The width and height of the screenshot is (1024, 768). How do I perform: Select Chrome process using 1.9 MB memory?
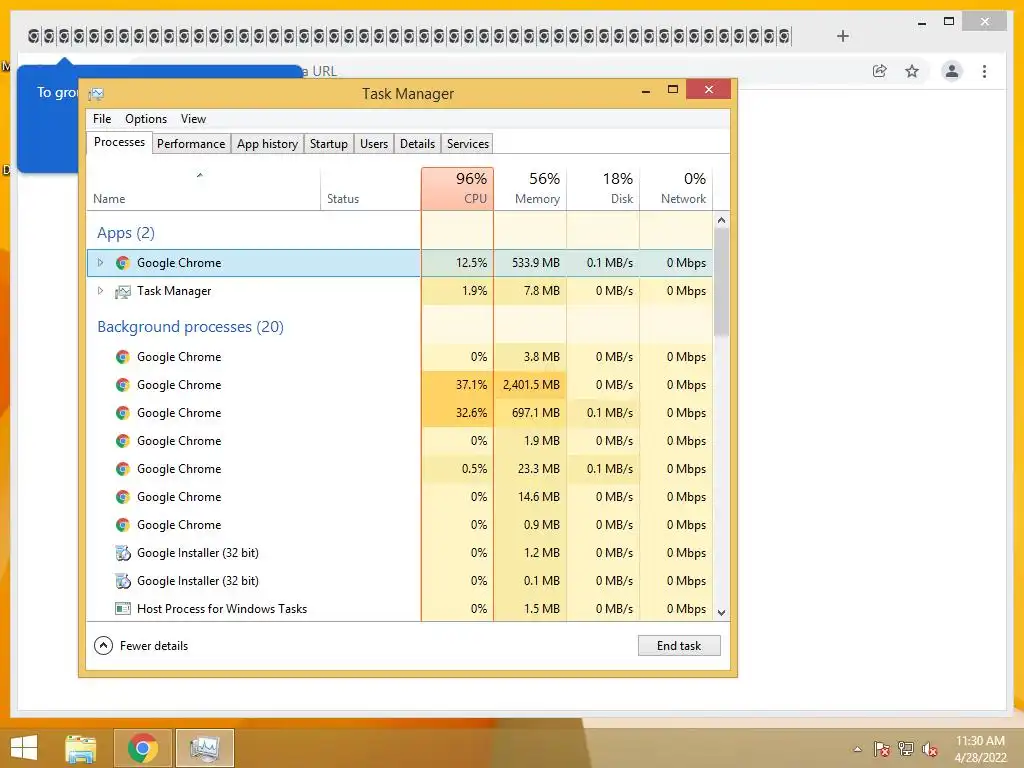click(400, 441)
